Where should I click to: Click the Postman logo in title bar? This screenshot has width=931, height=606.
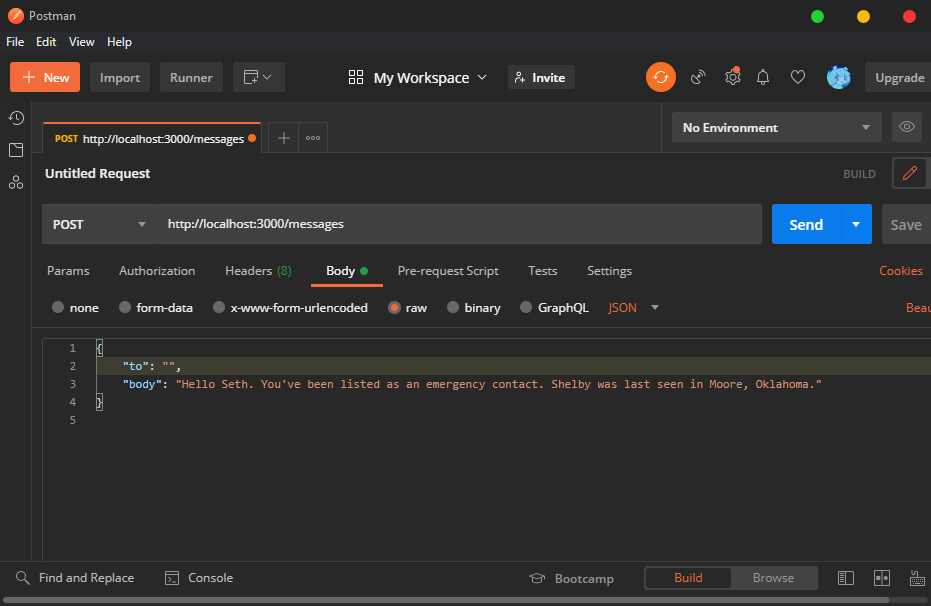pos(16,16)
